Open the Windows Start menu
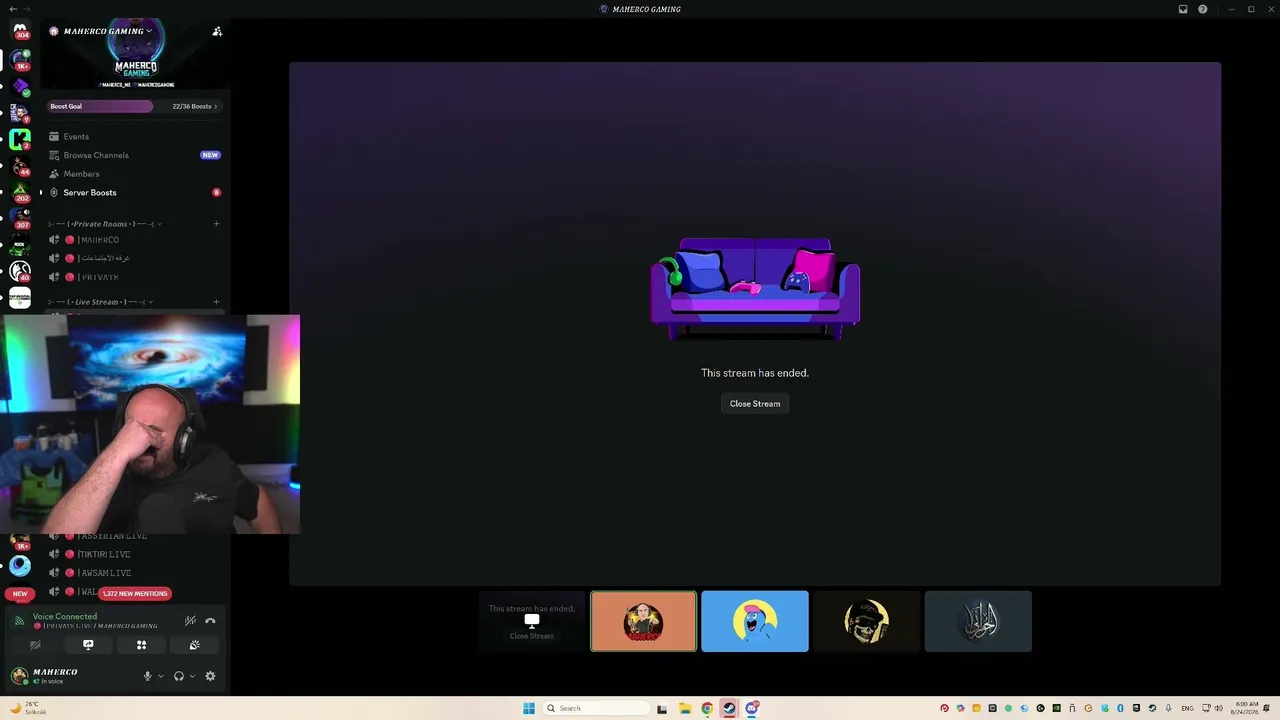Viewport: 1280px width, 720px height. pos(529,708)
